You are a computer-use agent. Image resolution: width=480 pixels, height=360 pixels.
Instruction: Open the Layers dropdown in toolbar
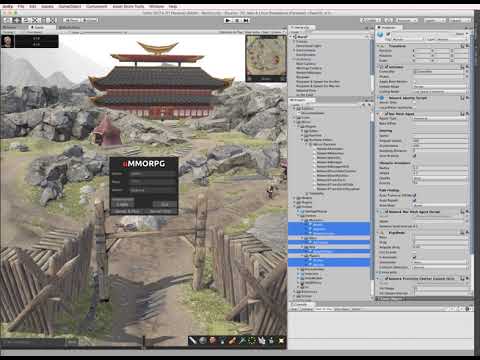coord(434,20)
